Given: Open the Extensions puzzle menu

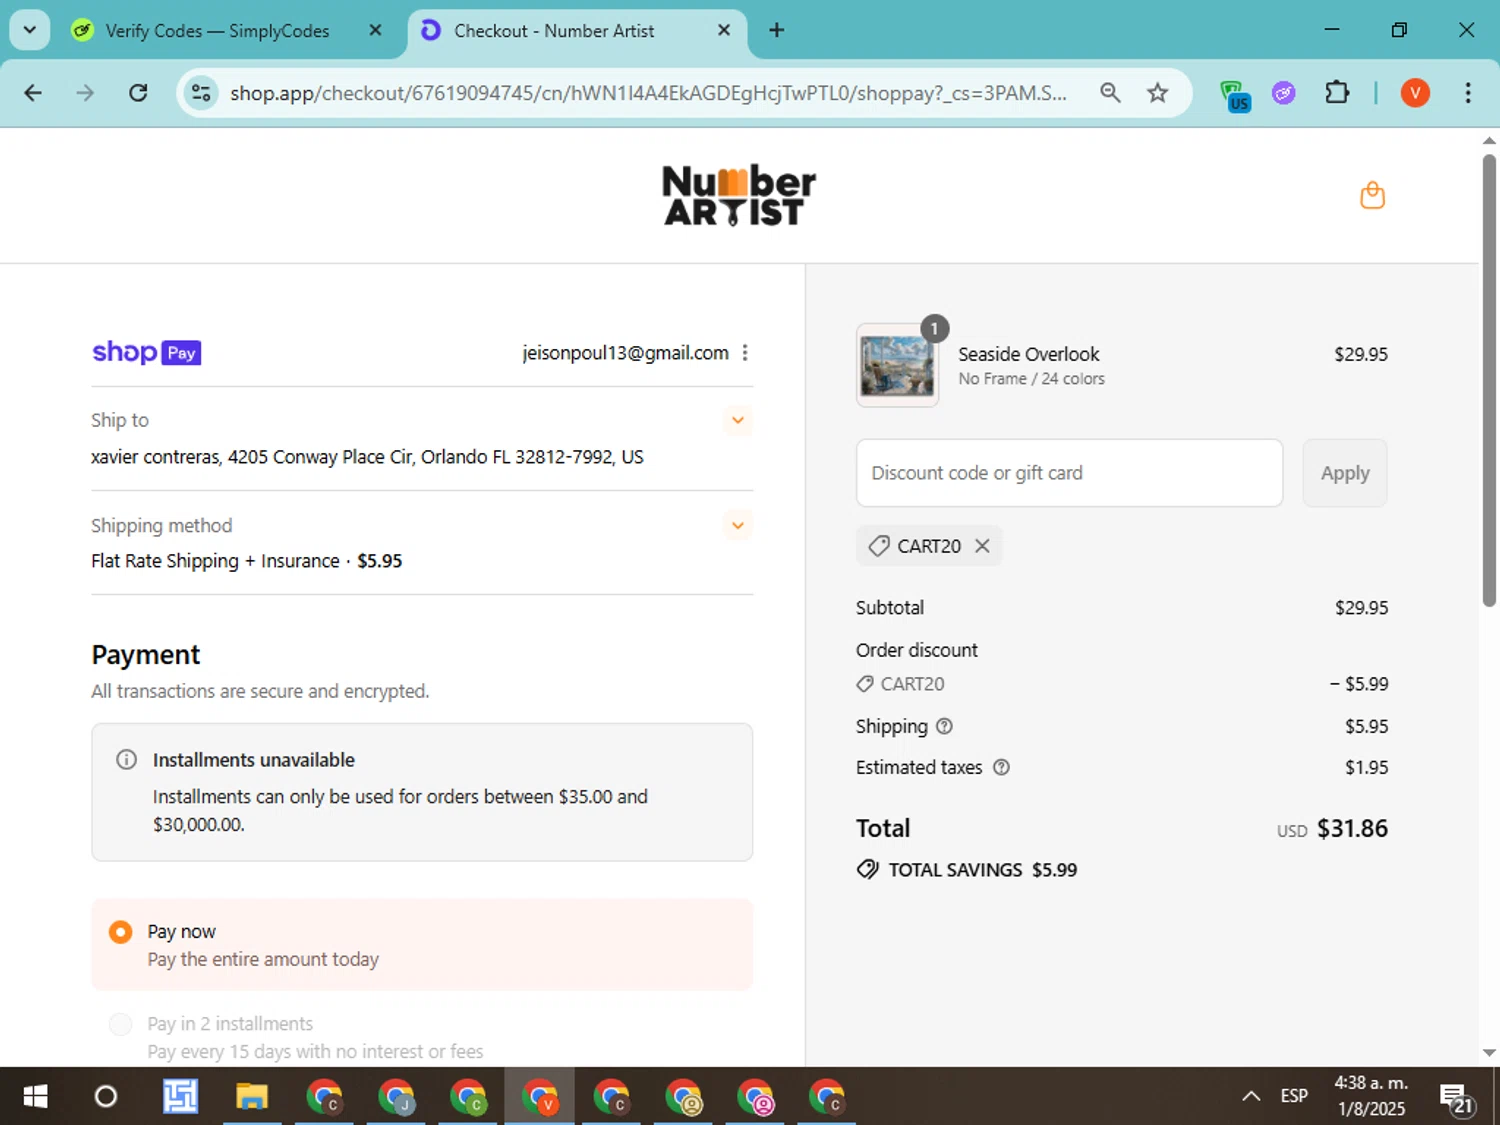Looking at the screenshot, I should pyautogui.click(x=1336, y=93).
